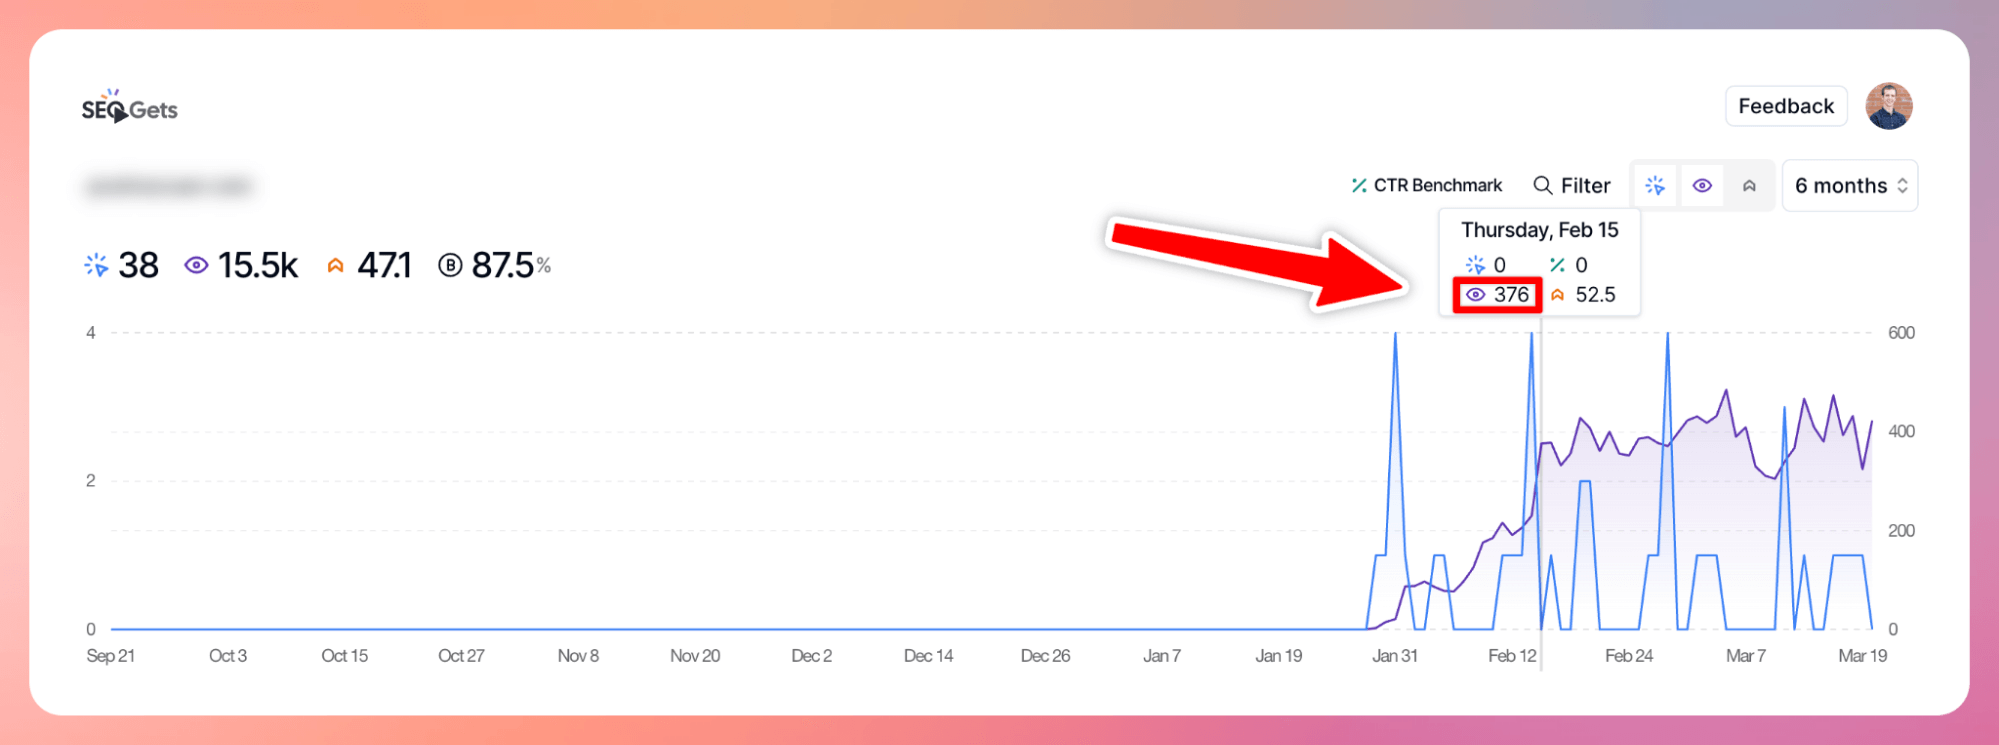This screenshot has height=745, width=1999.
Task: Click the impressions eye icon near 15.5k
Action: [x=196, y=265]
